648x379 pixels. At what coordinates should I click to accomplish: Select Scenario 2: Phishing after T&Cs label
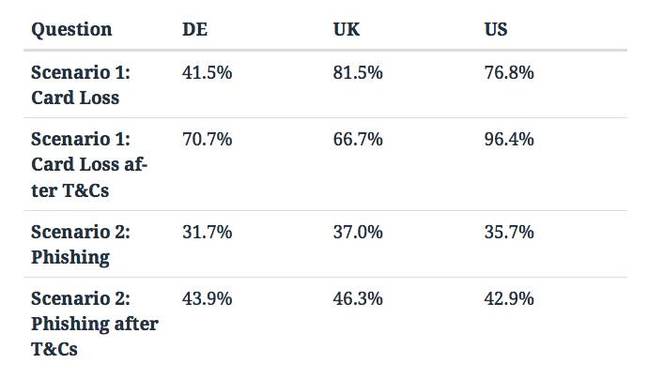tap(95, 324)
